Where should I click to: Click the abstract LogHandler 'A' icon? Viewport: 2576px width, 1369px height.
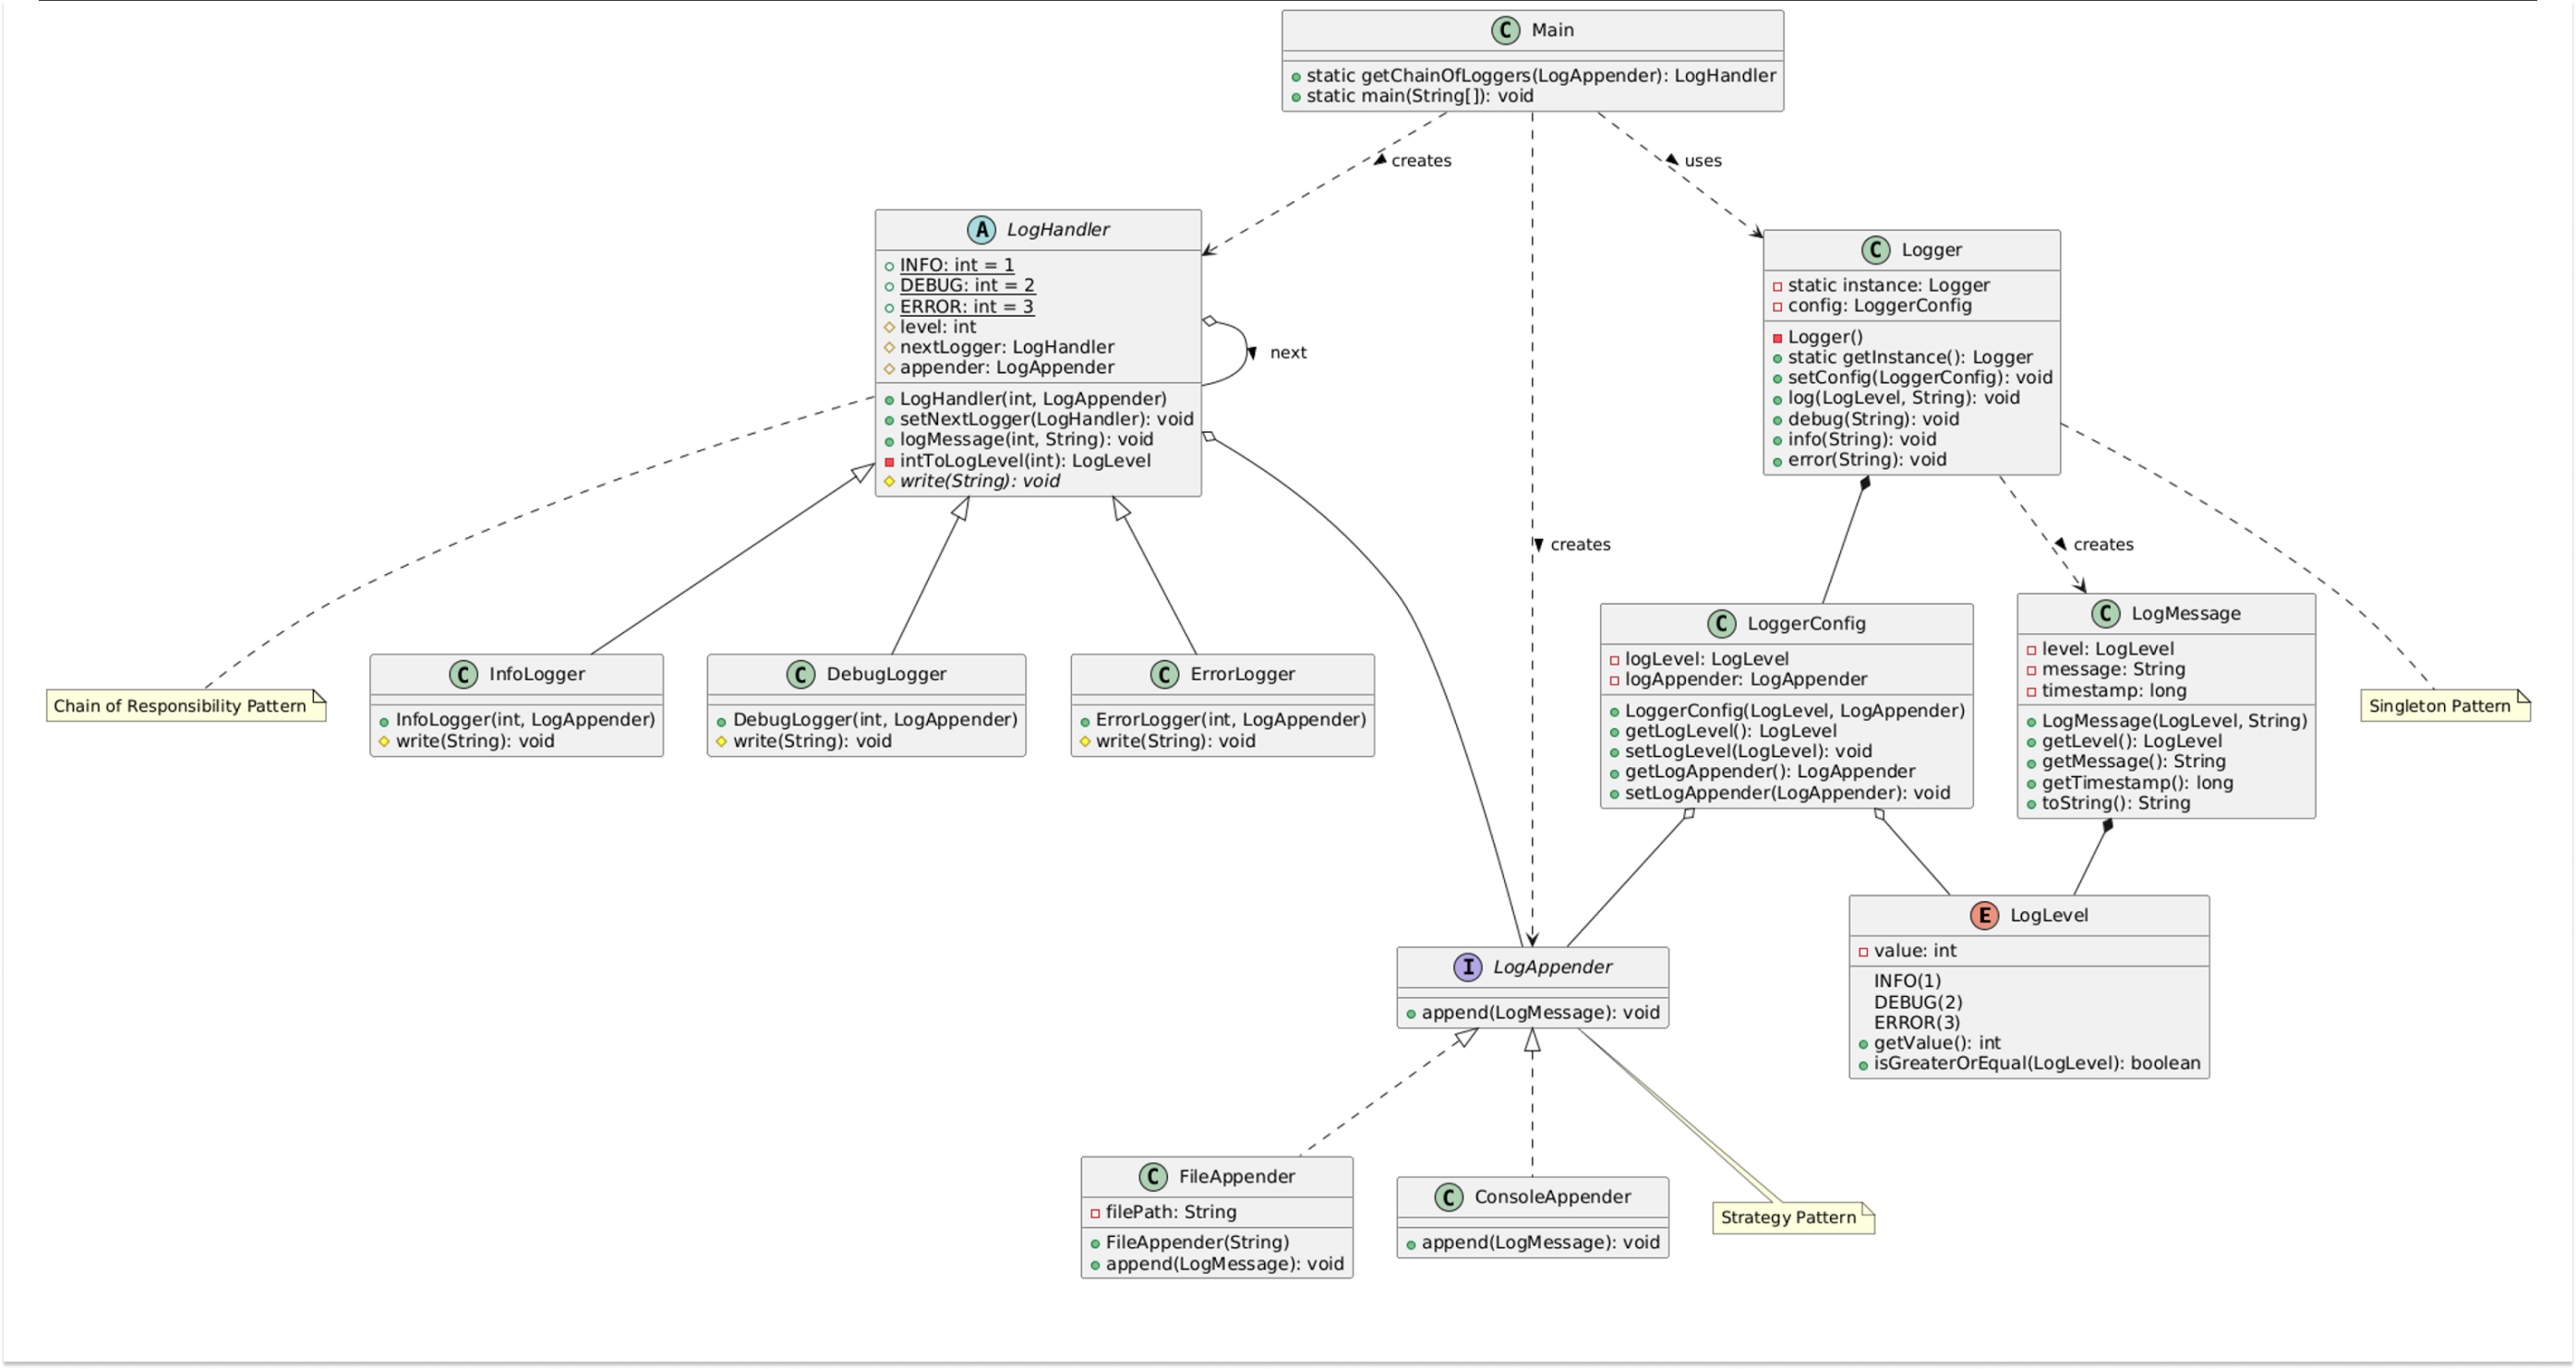tap(981, 230)
